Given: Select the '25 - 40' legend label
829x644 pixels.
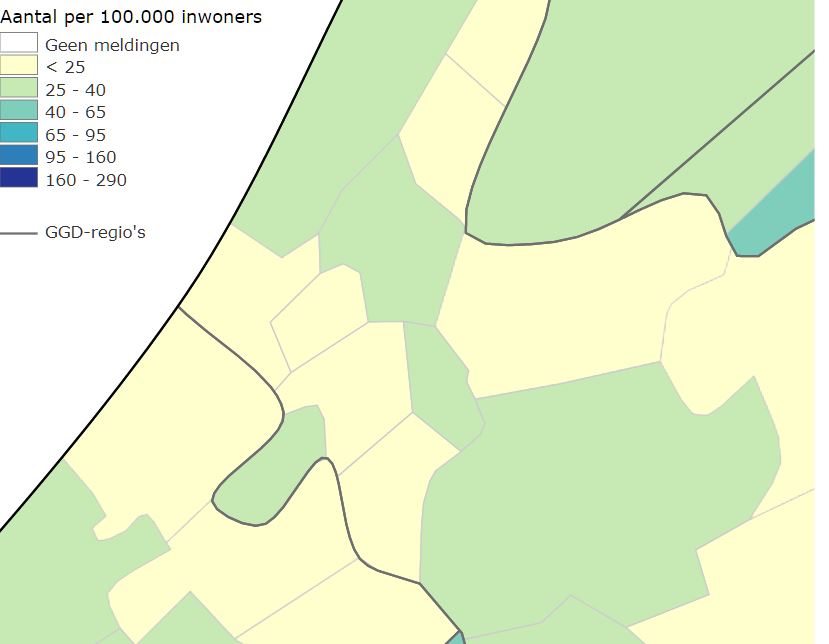Looking at the screenshot, I should click(x=76, y=90).
